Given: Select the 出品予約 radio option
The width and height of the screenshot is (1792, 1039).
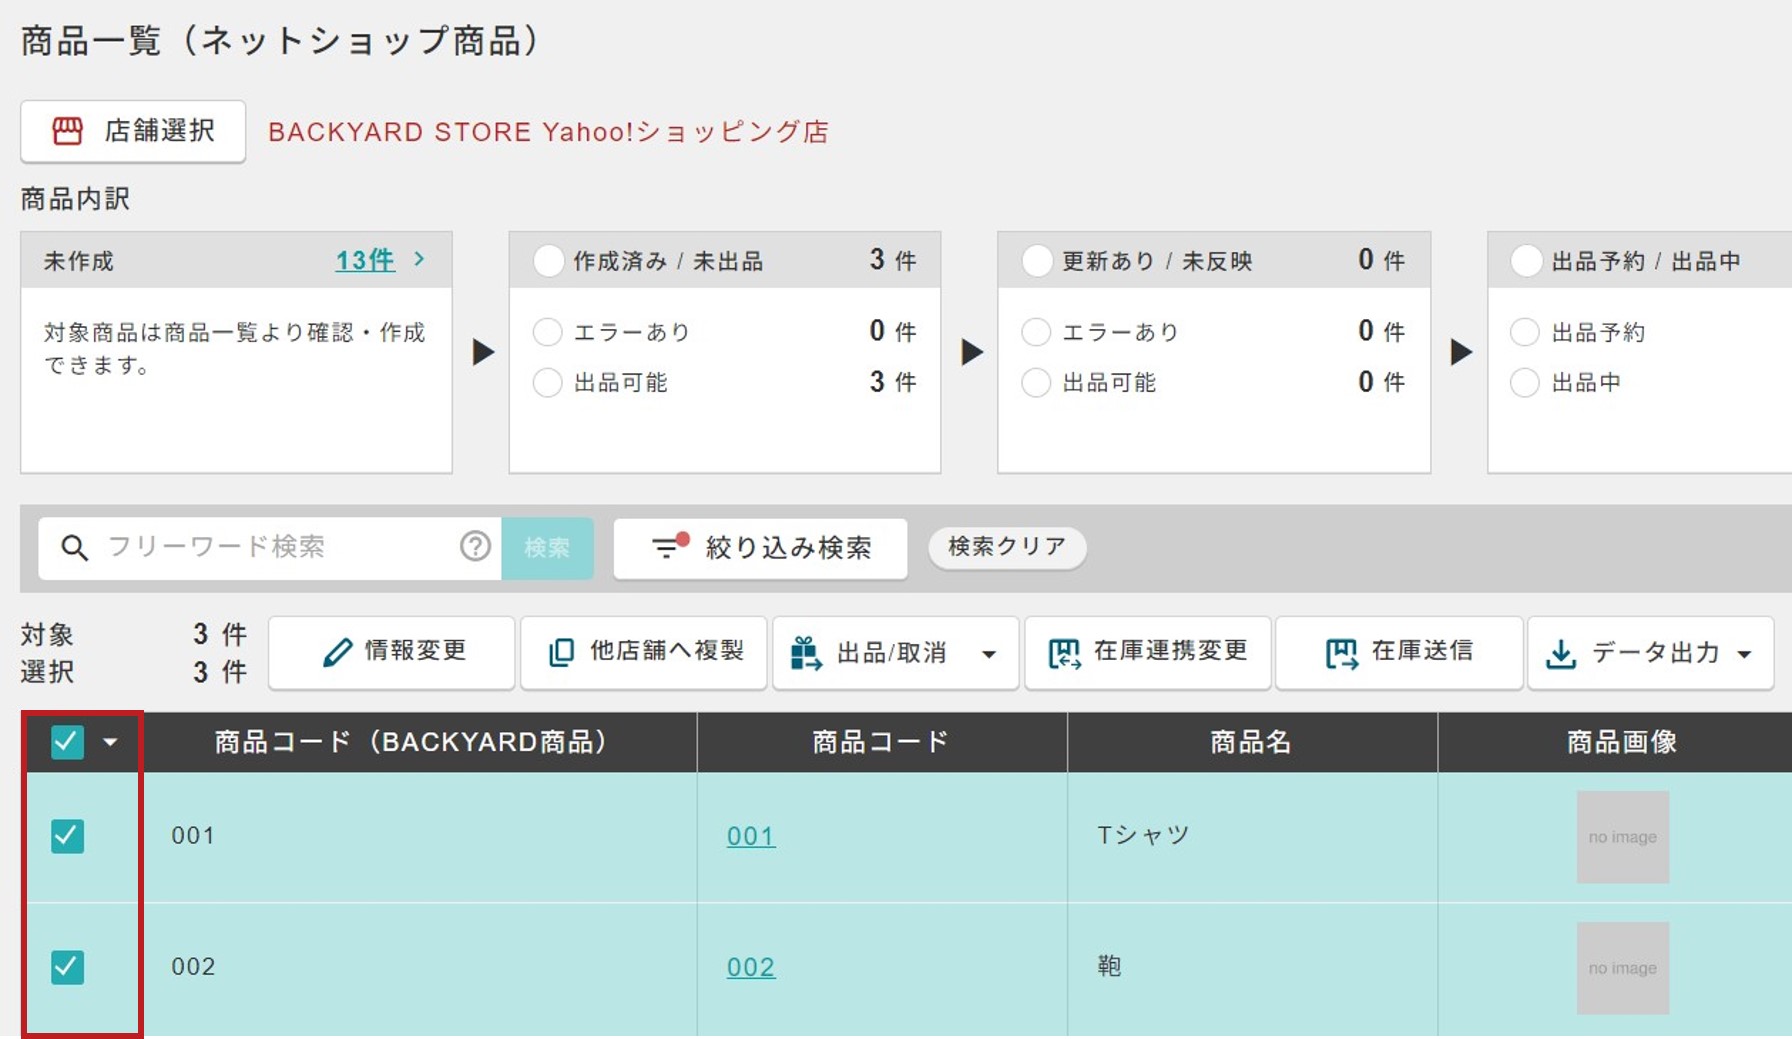Looking at the screenshot, I should 1525,332.
